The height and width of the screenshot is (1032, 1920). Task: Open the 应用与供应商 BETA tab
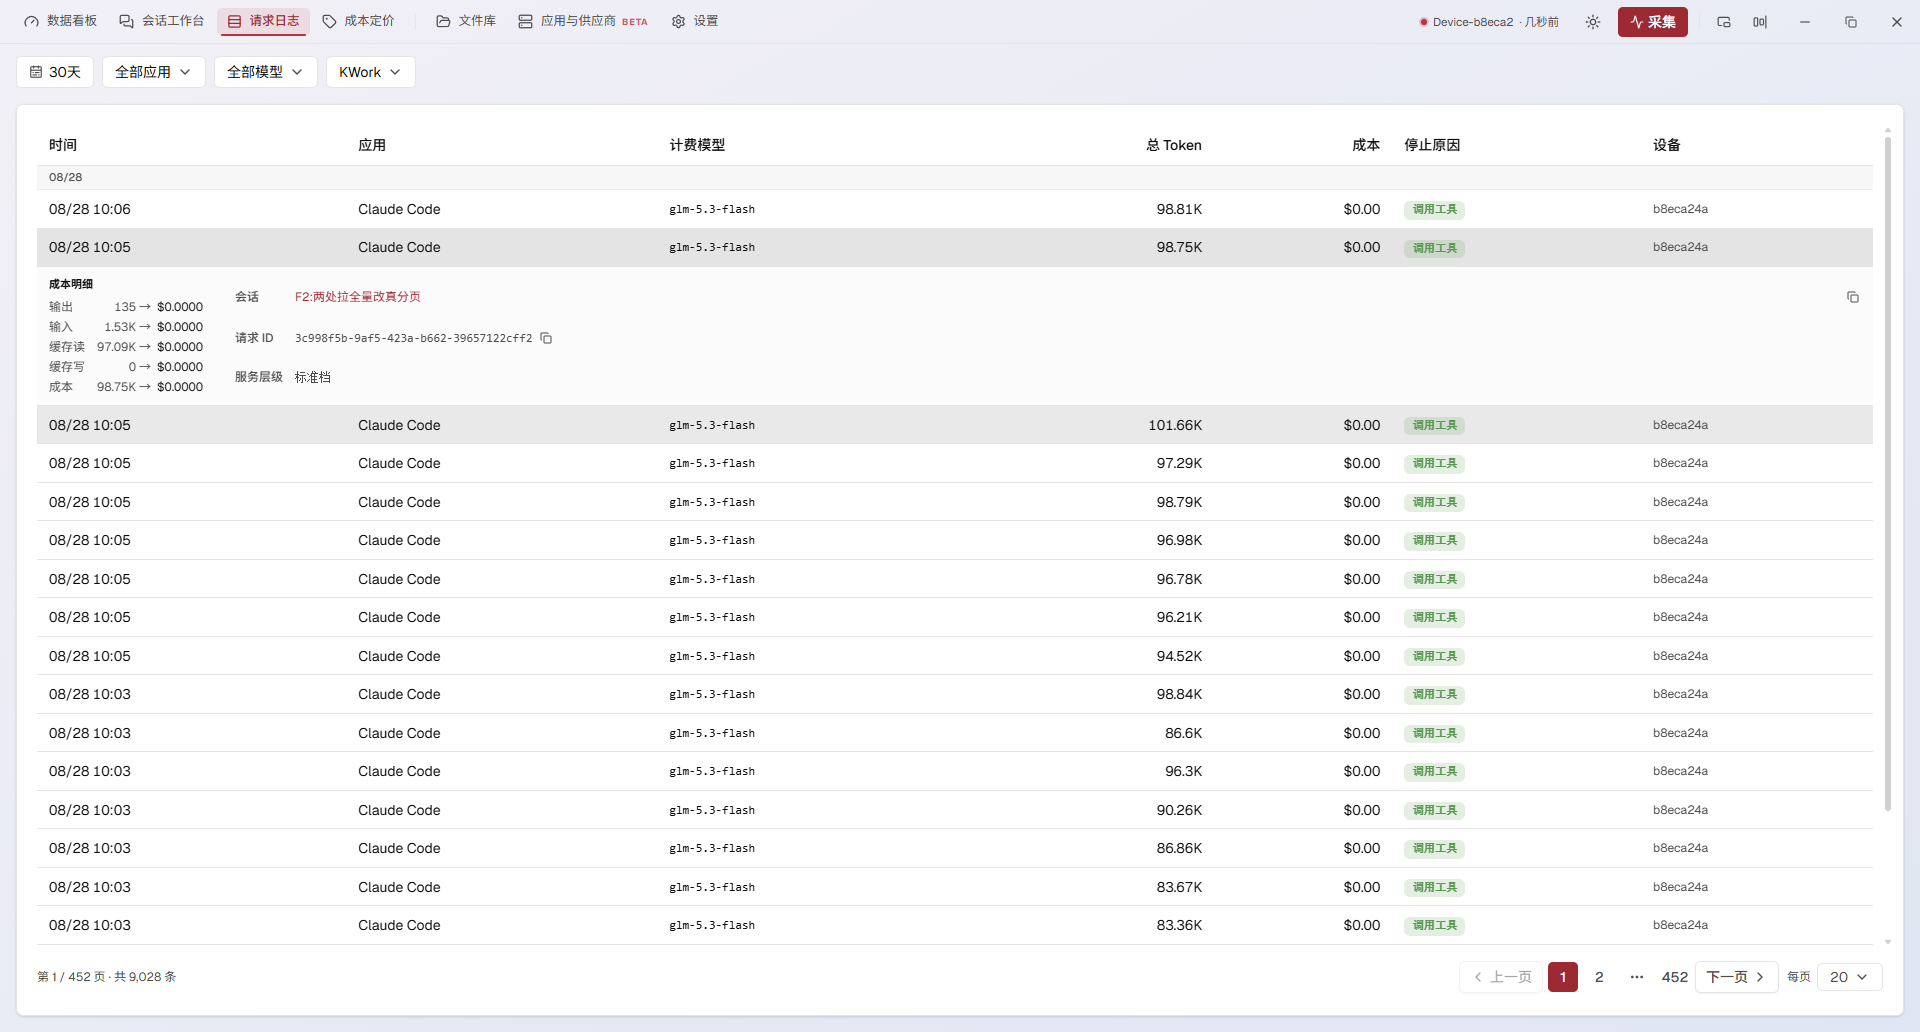pos(583,21)
